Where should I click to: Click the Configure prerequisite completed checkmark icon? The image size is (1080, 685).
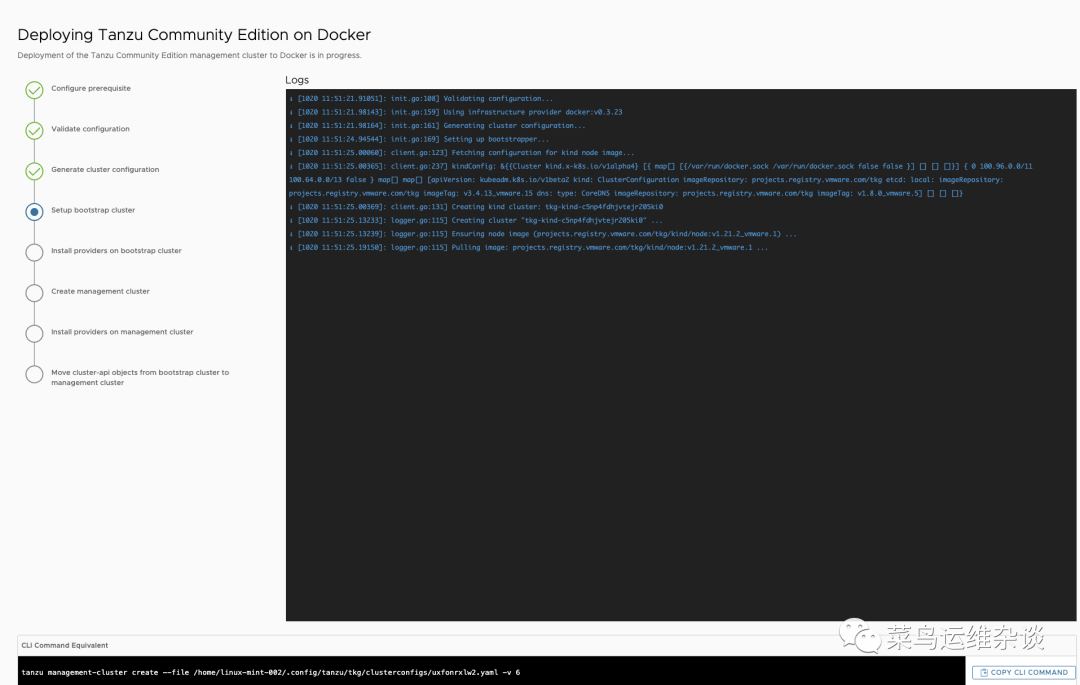click(34, 90)
